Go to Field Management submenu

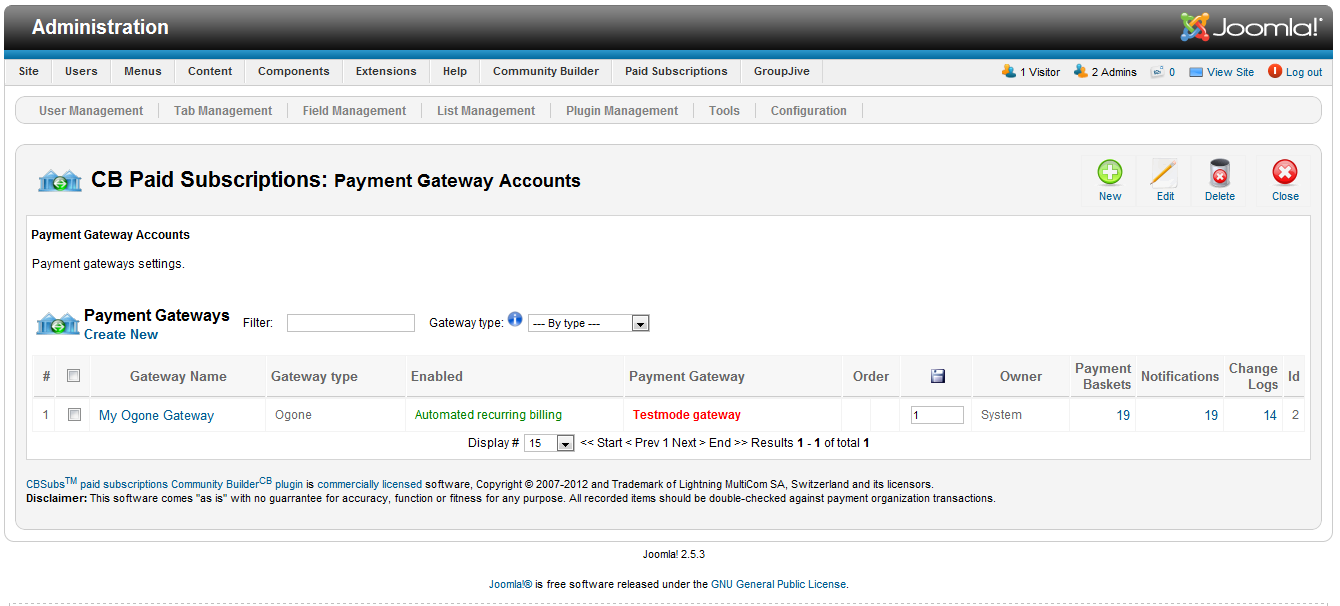pyautogui.click(x=354, y=111)
